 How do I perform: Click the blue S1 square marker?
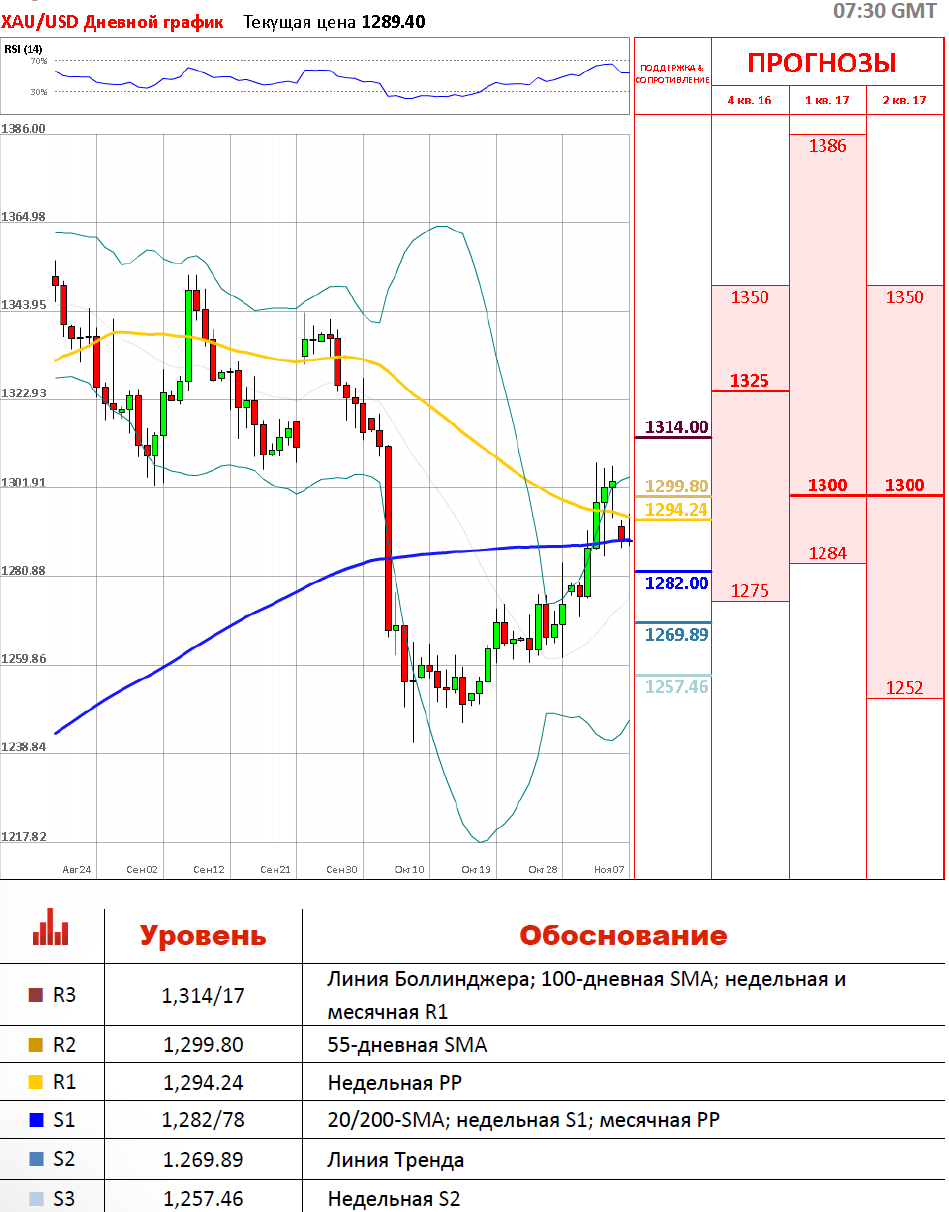coord(36,1121)
